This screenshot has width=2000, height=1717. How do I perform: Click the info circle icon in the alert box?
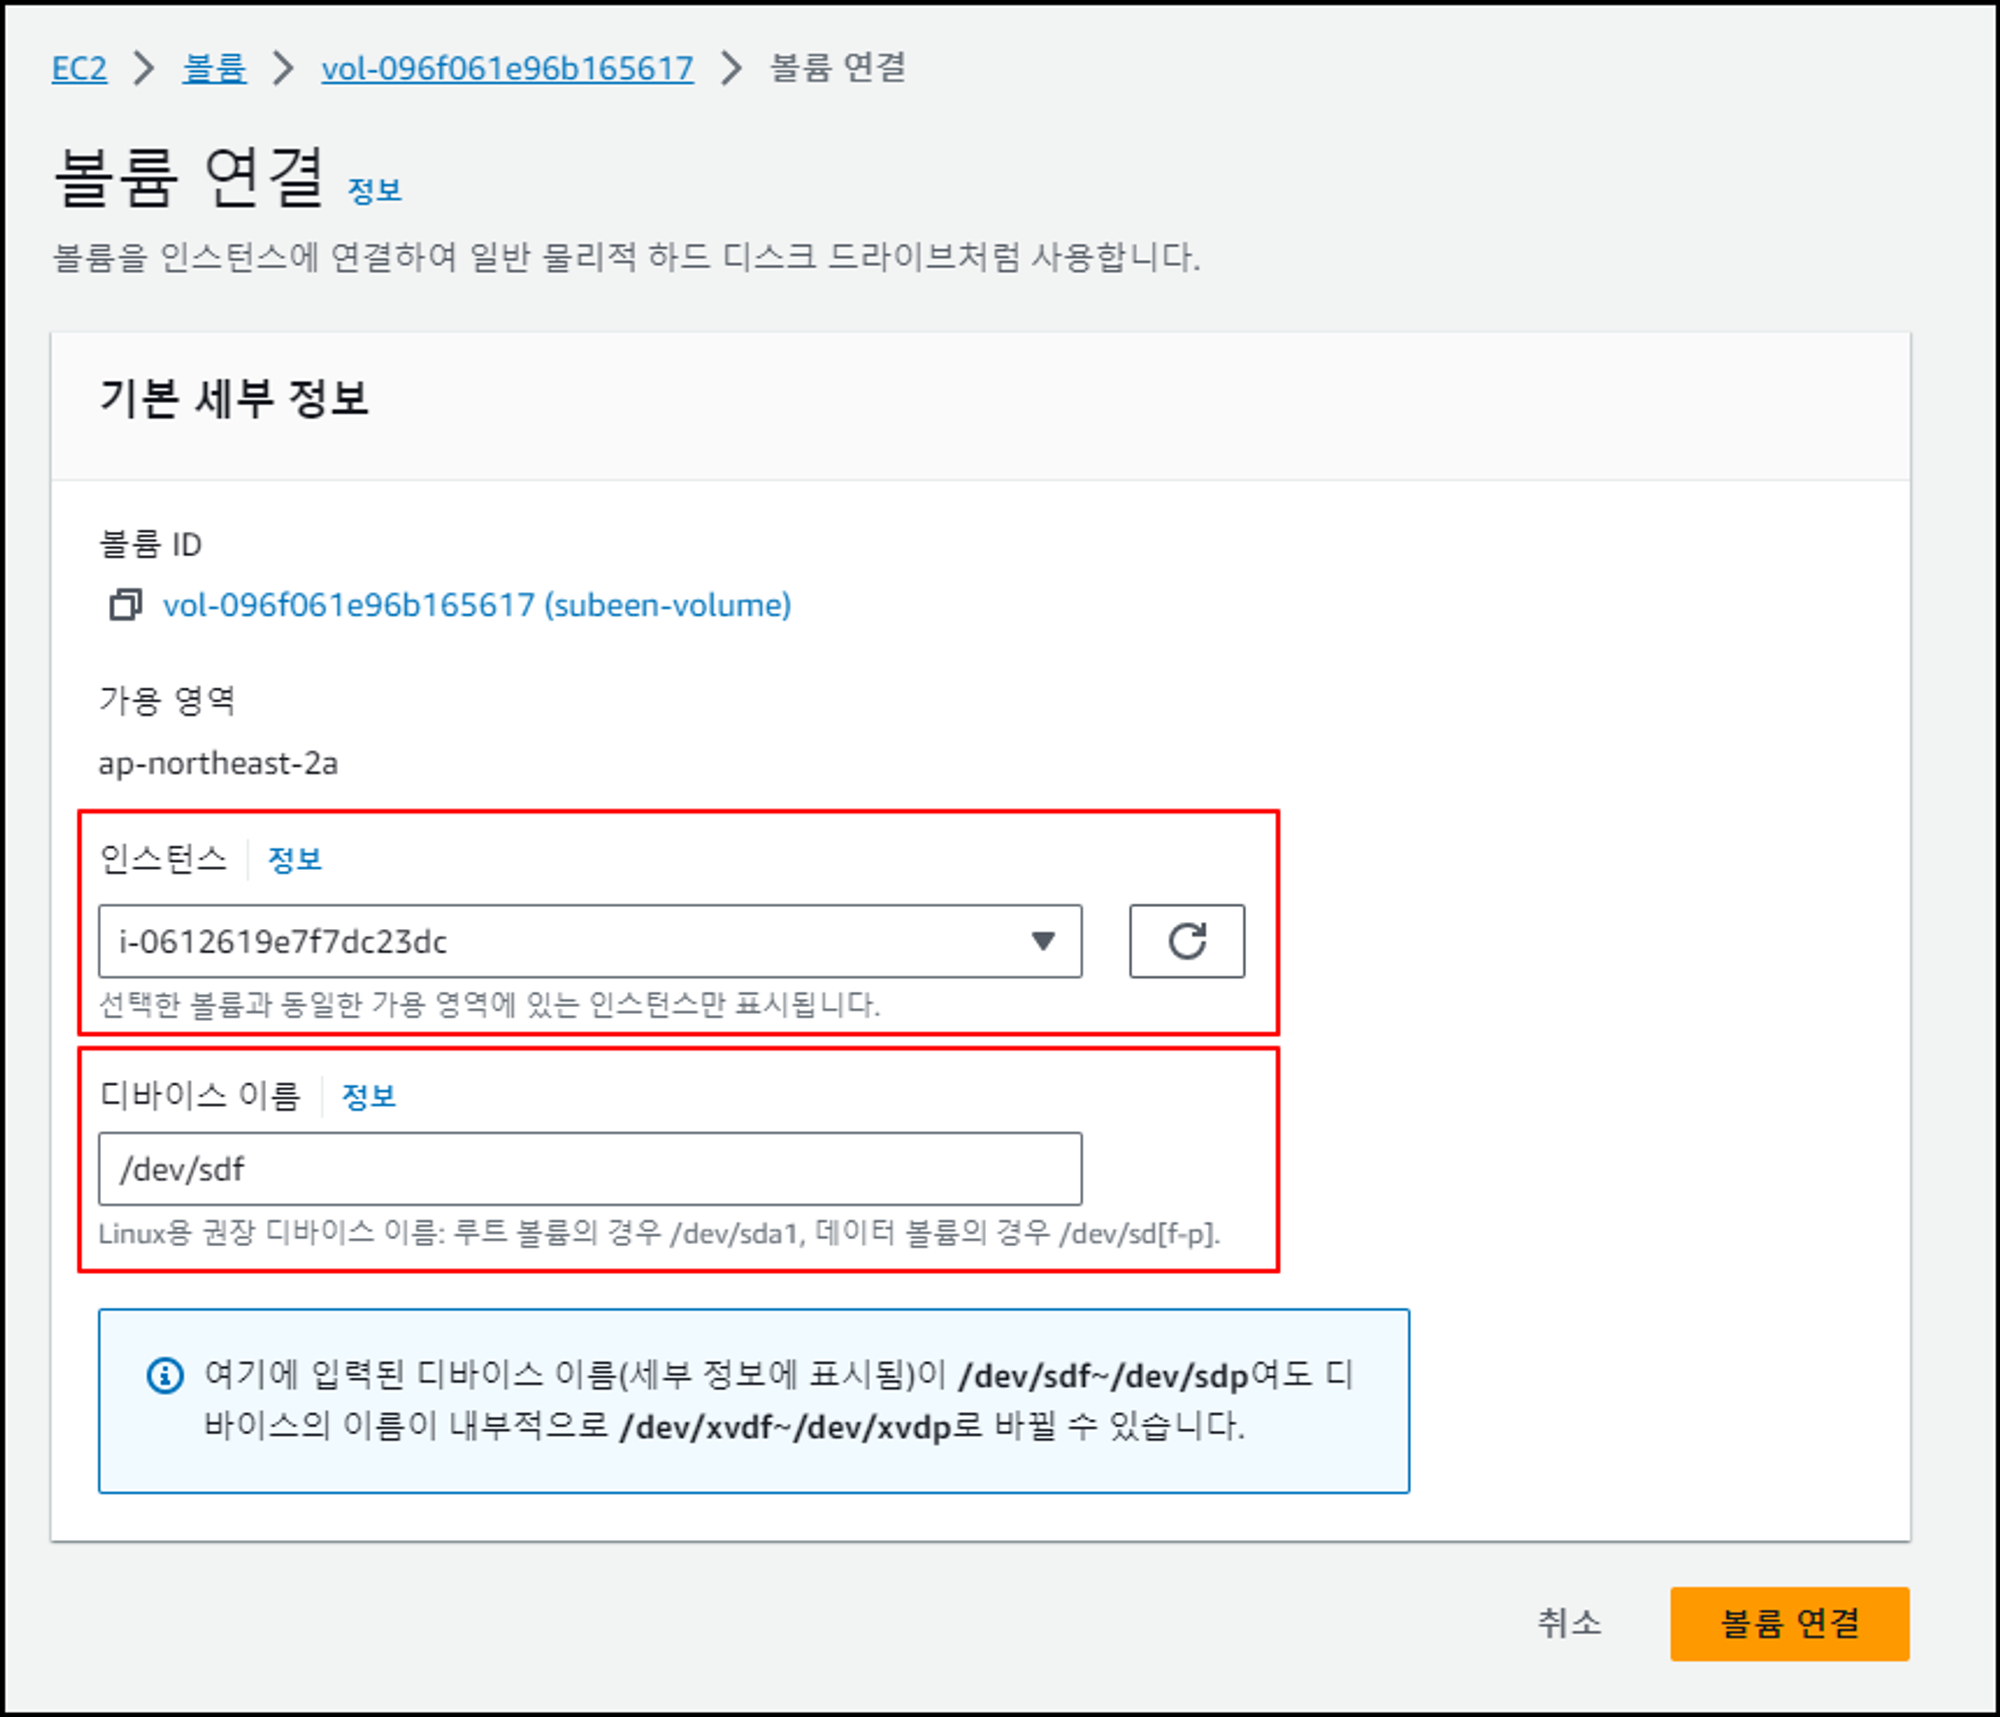point(165,1376)
